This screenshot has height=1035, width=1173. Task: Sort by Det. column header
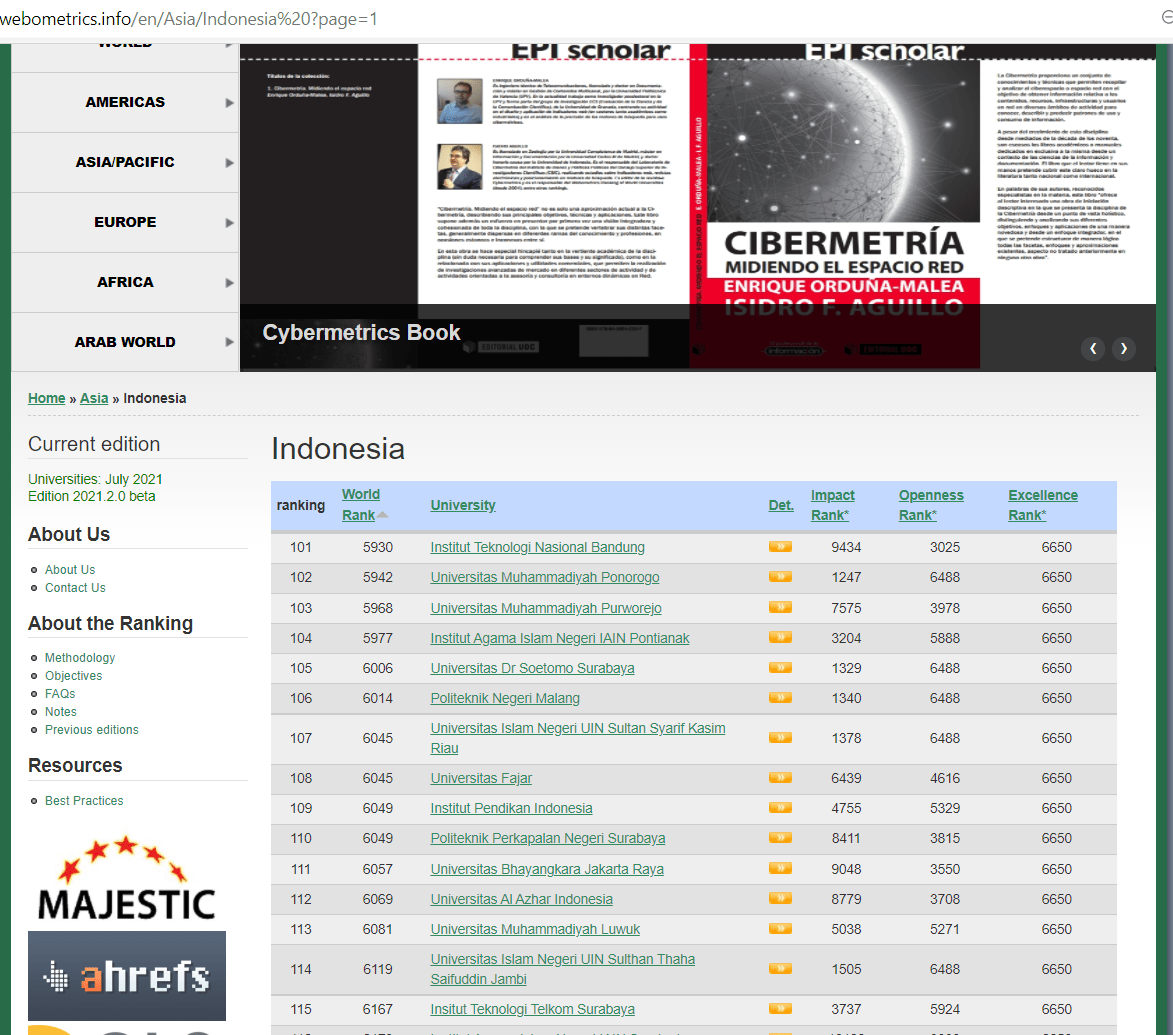[781, 505]
